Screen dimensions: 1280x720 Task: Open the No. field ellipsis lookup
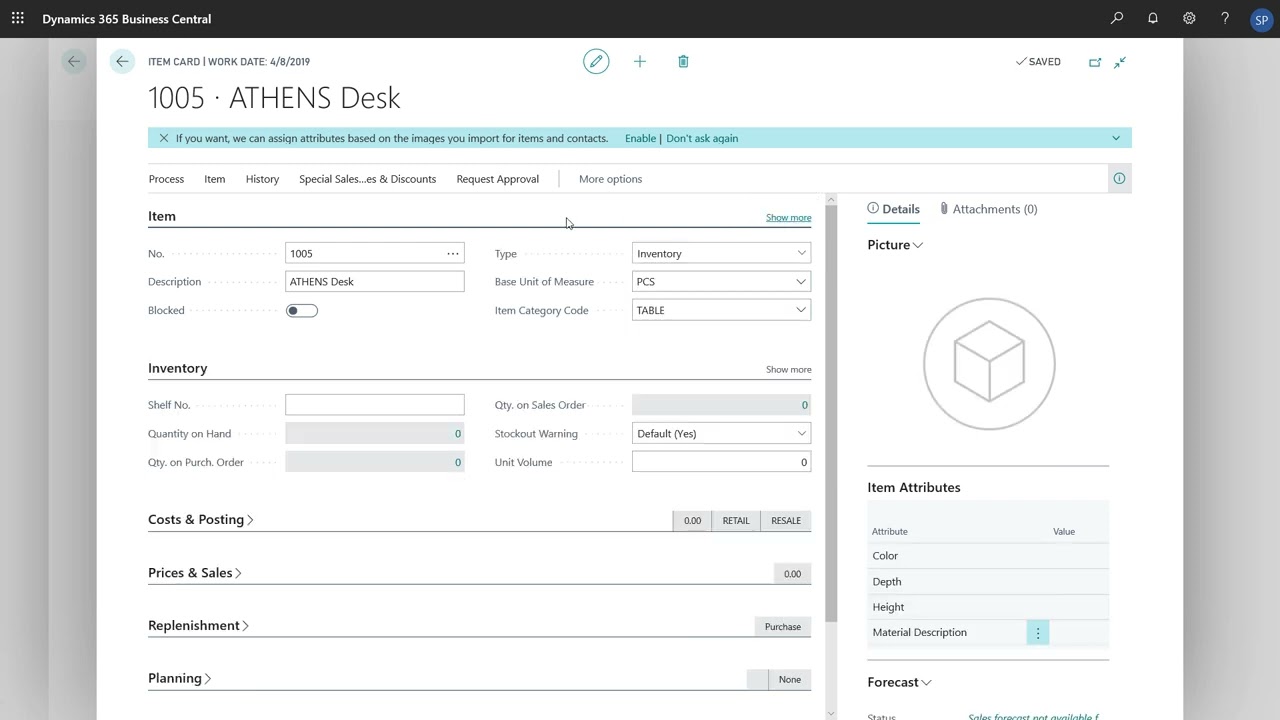453,254
